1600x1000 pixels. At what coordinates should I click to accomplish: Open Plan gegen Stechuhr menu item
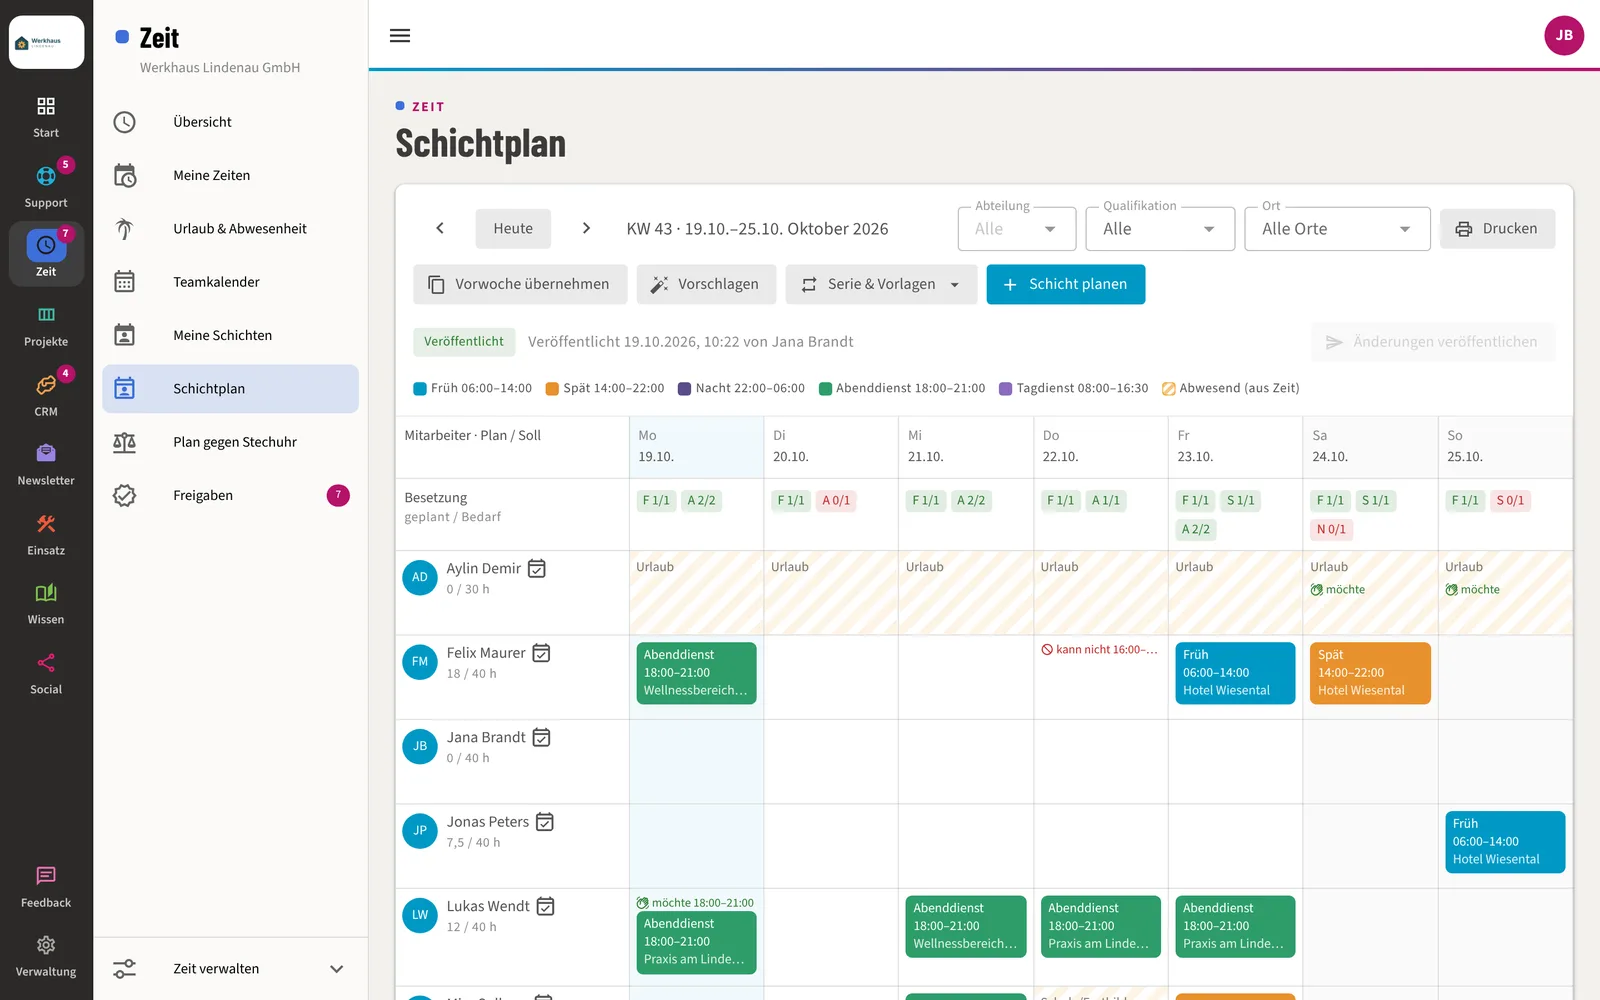(x=230, y=442)
